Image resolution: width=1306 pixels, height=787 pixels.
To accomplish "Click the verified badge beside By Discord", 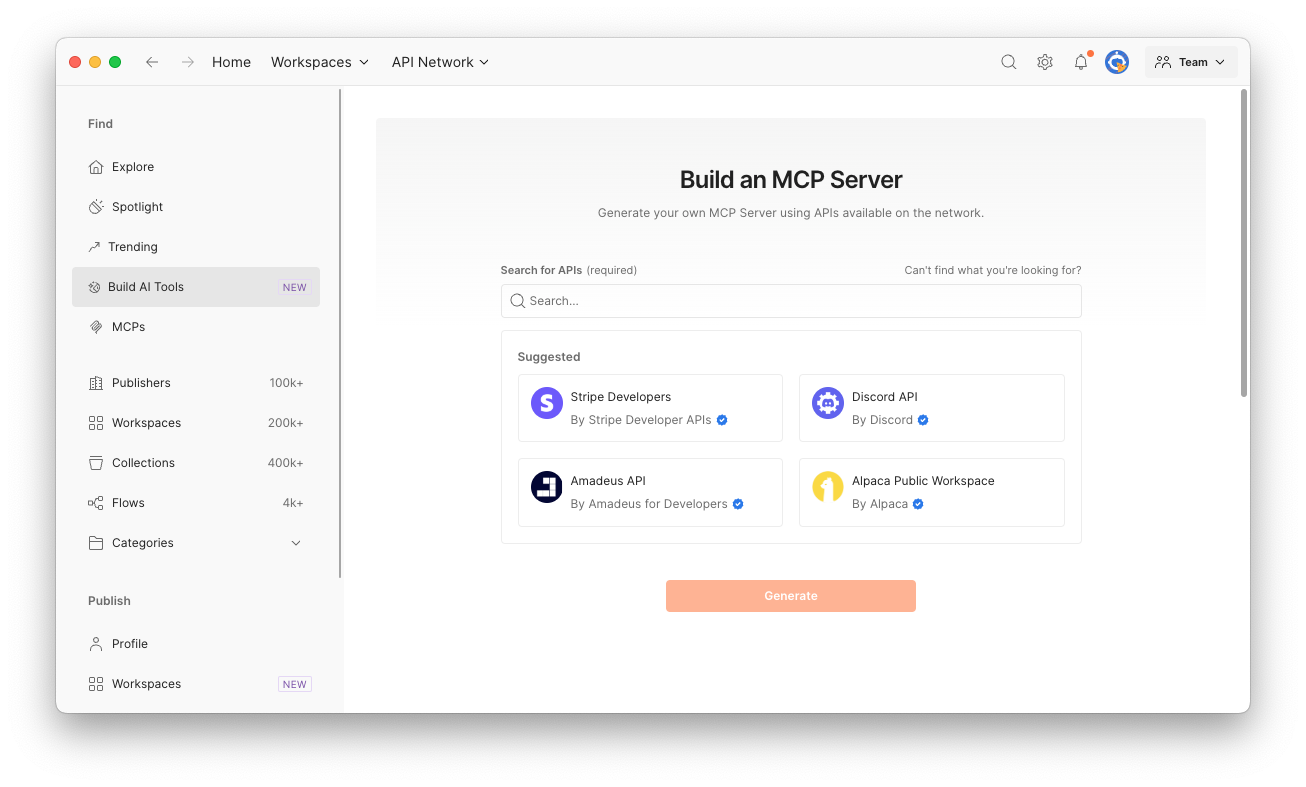I will [x=923, y=420].
